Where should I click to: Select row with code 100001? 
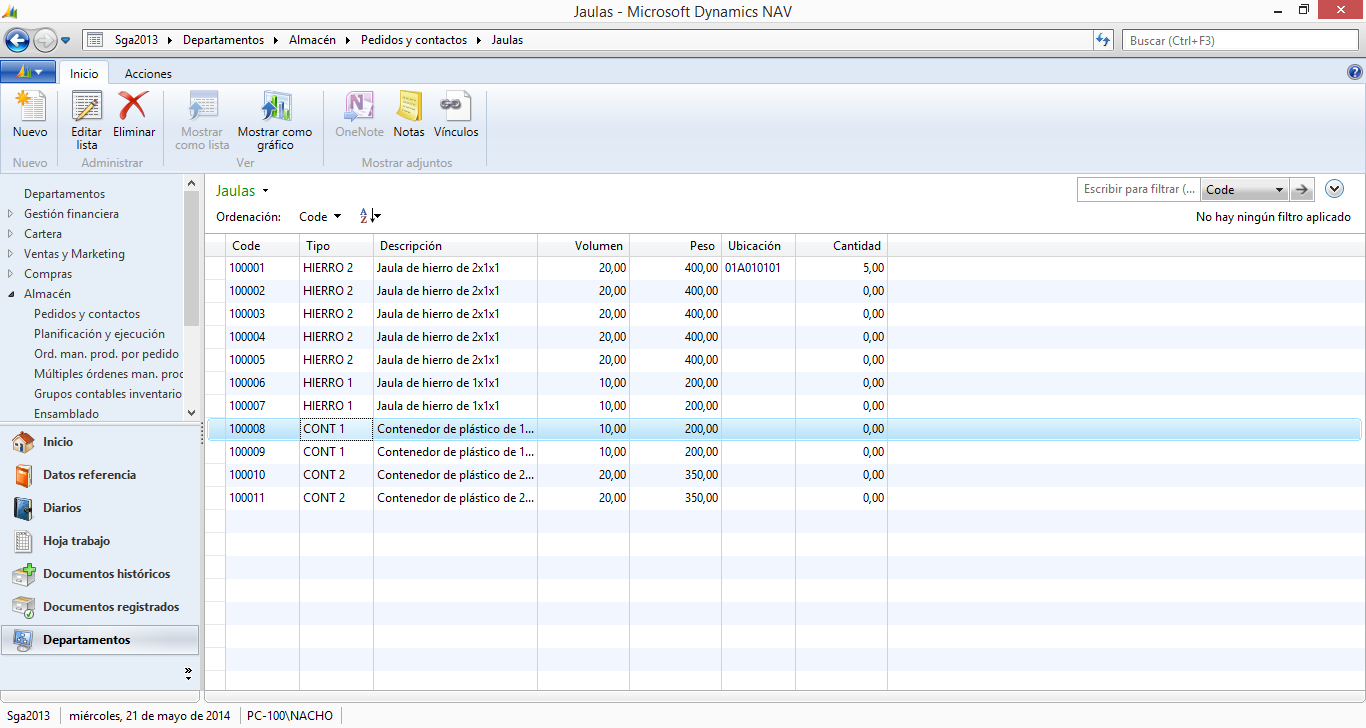[783, 268]
